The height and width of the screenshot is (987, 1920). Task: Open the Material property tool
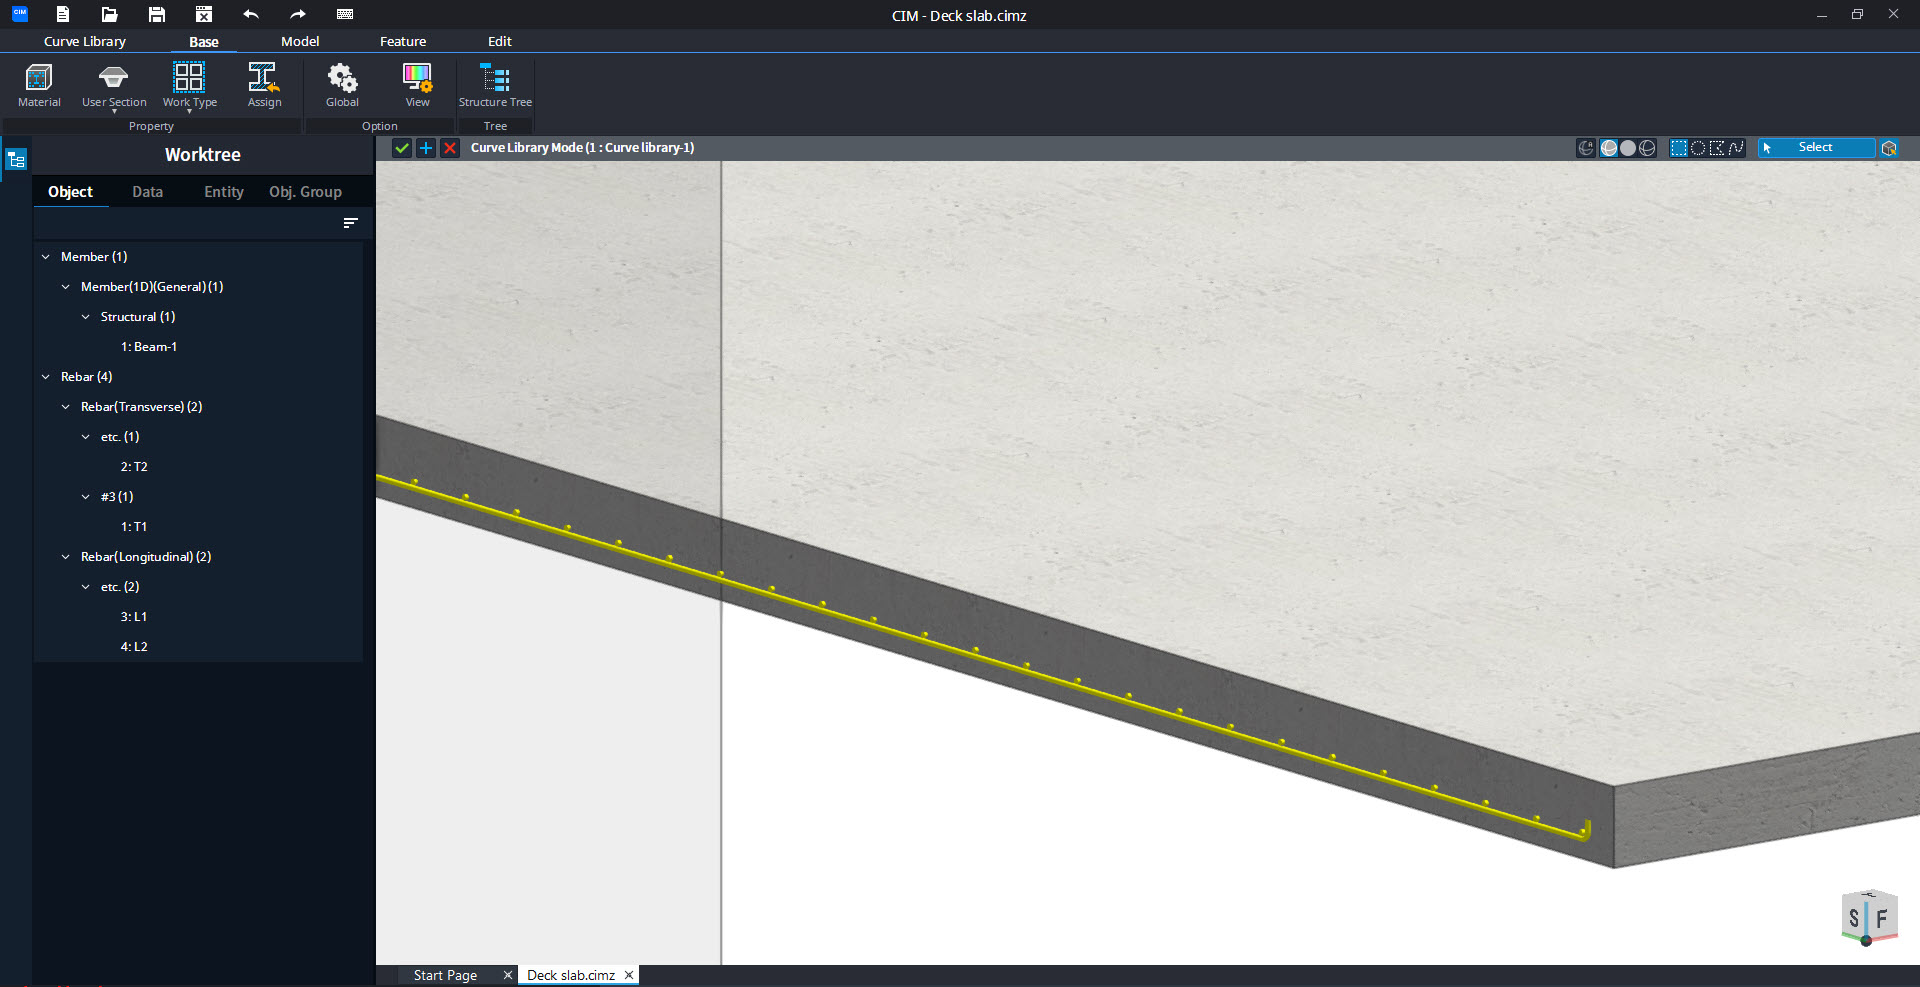tap(39, 85)
